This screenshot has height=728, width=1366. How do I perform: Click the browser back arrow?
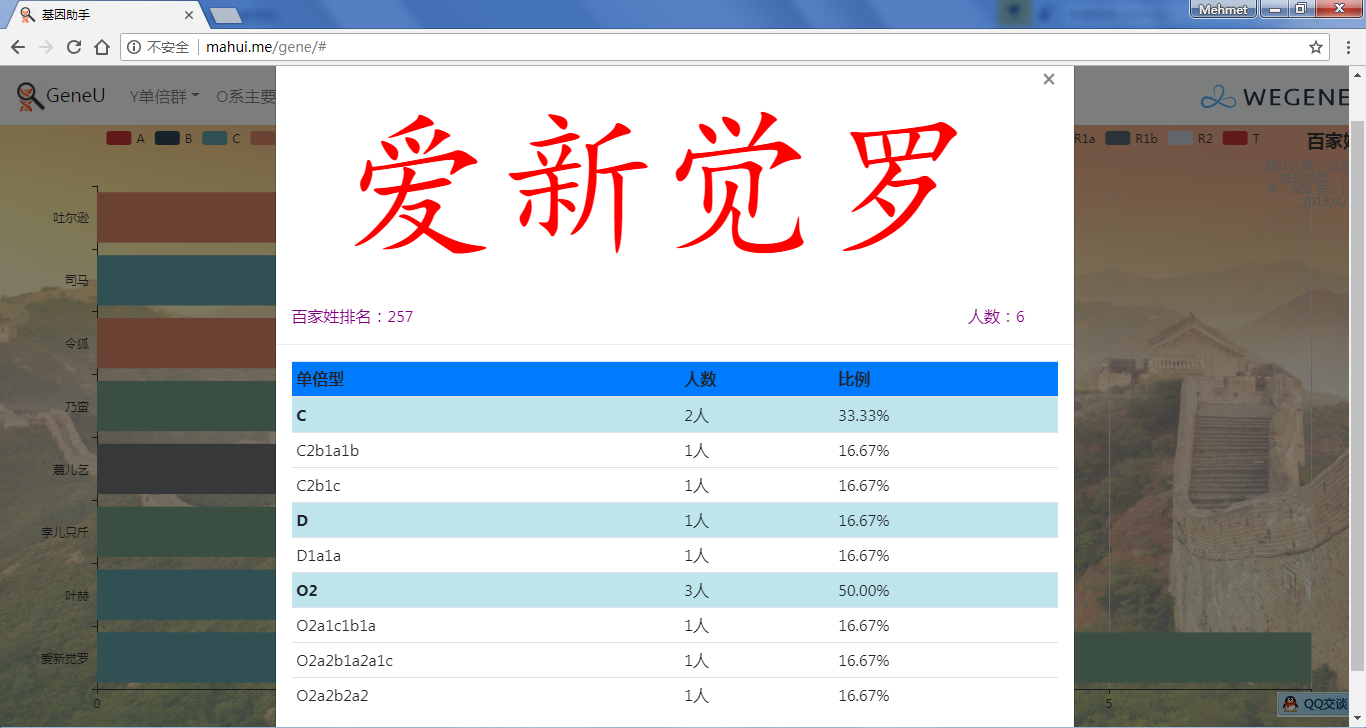tap(18, 47)
